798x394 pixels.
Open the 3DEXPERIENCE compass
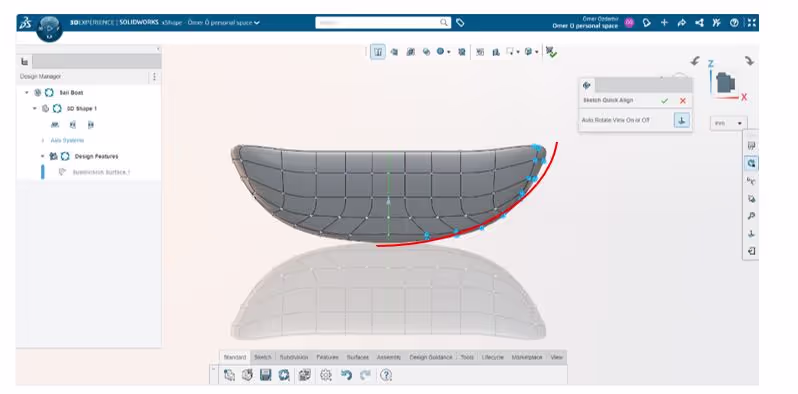coord(49,29)
